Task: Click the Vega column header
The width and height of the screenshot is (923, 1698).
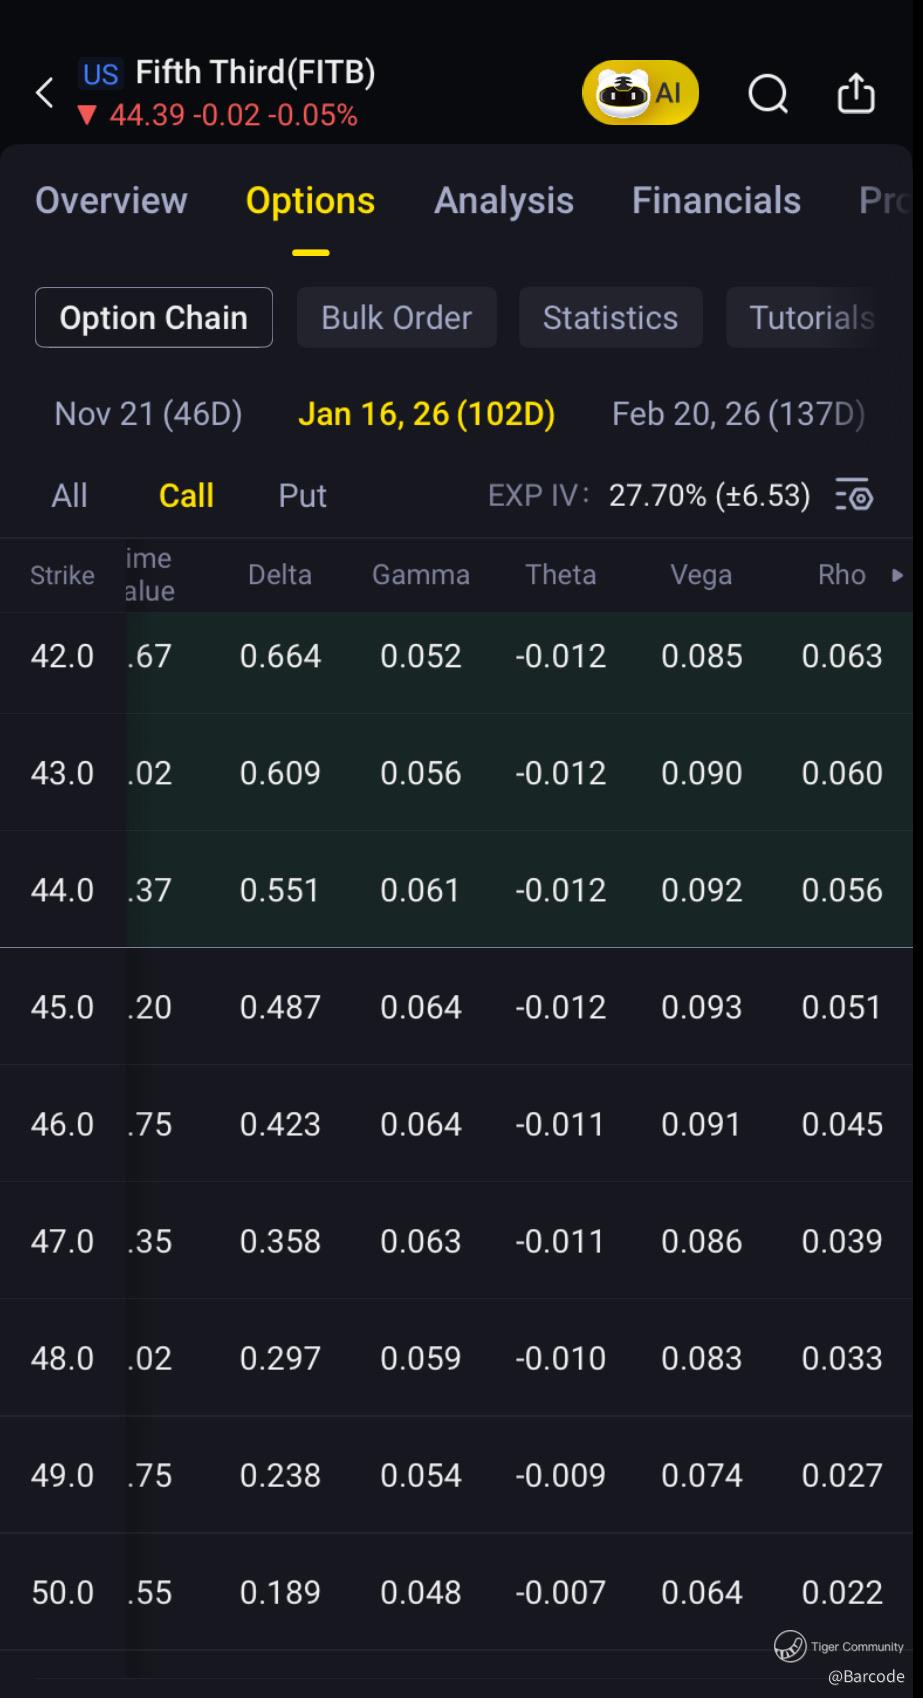Action: 701,575
